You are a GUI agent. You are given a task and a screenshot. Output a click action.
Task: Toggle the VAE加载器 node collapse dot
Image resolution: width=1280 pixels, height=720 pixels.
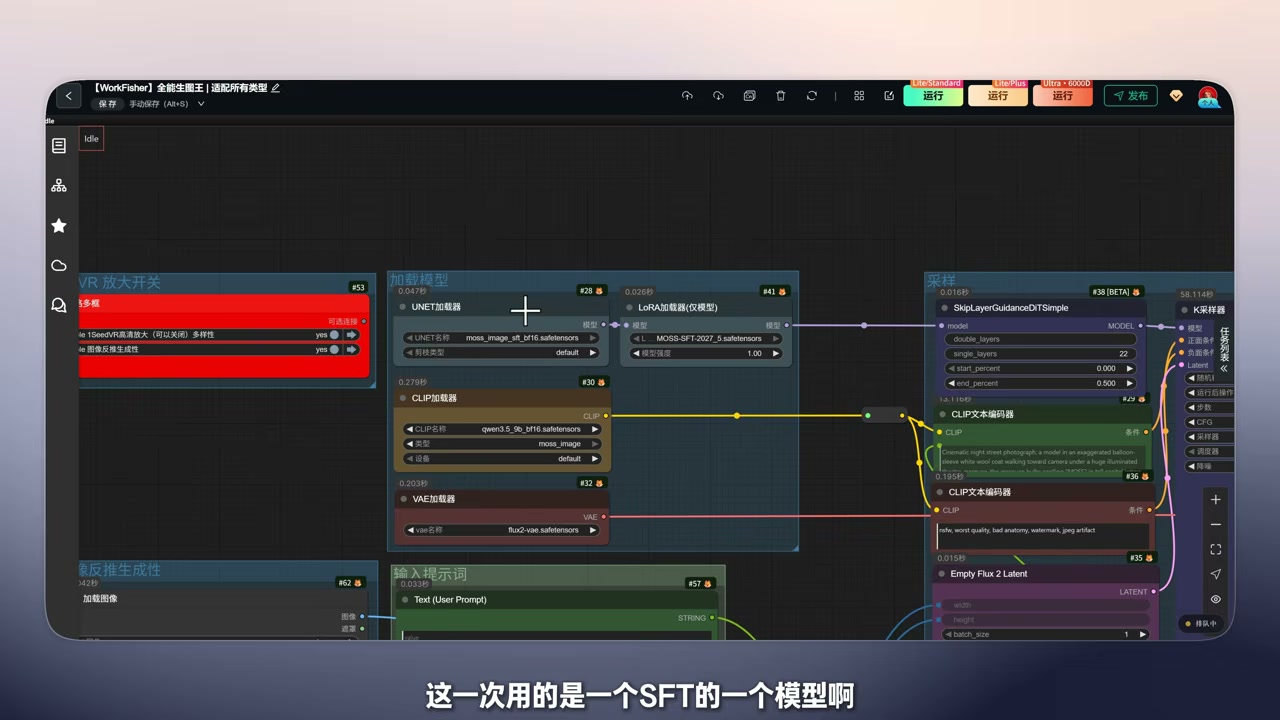click(x=403, y=499)
